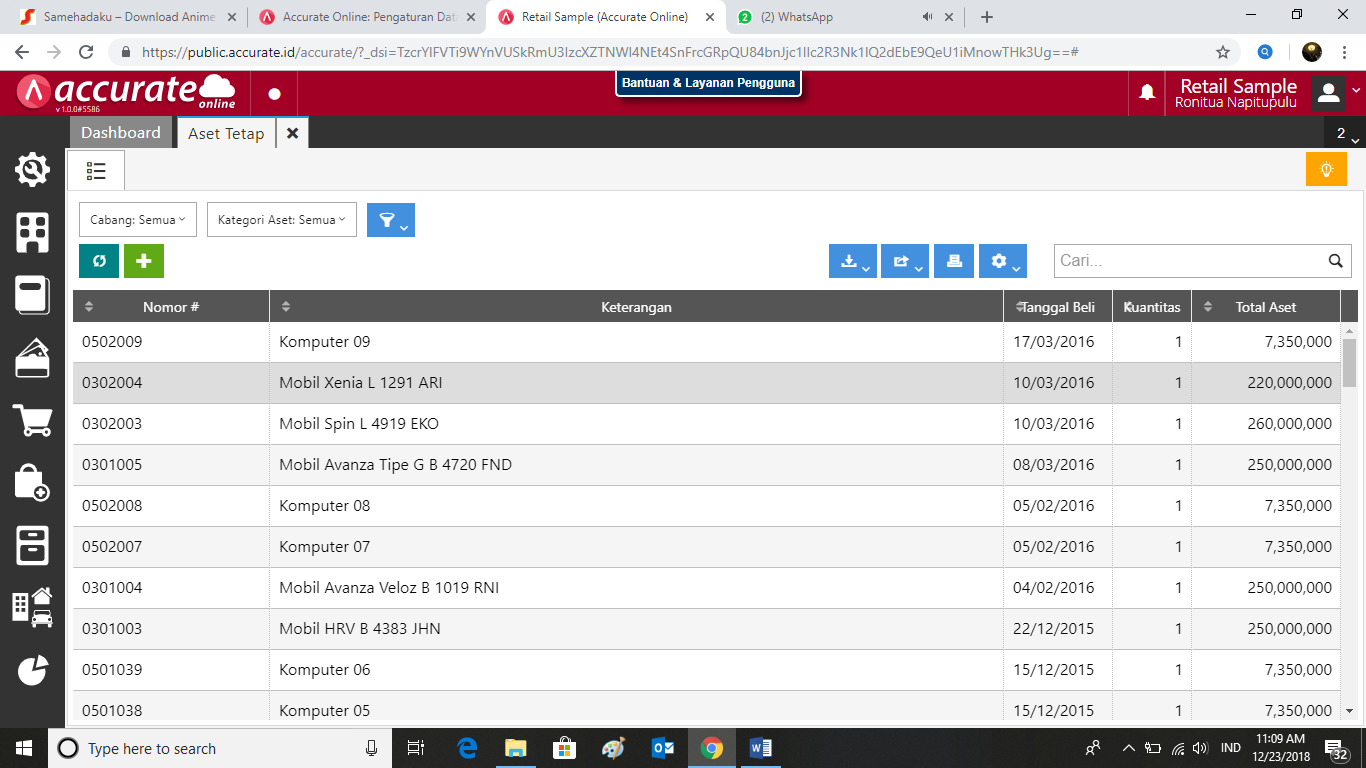Viewport: 1366px width, 768px height.
Task: Refresh the asset list
Action: pos(98,260)
